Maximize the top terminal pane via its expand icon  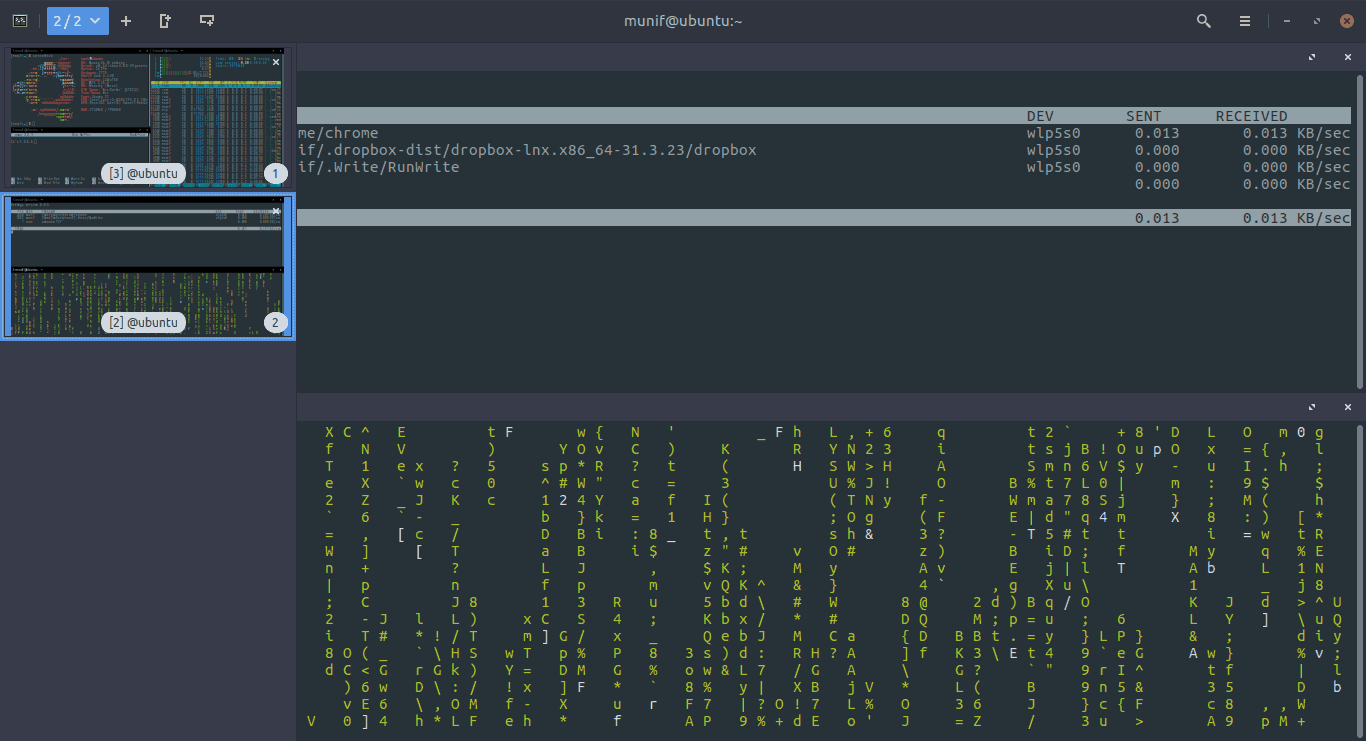(x=1311, y=57)
